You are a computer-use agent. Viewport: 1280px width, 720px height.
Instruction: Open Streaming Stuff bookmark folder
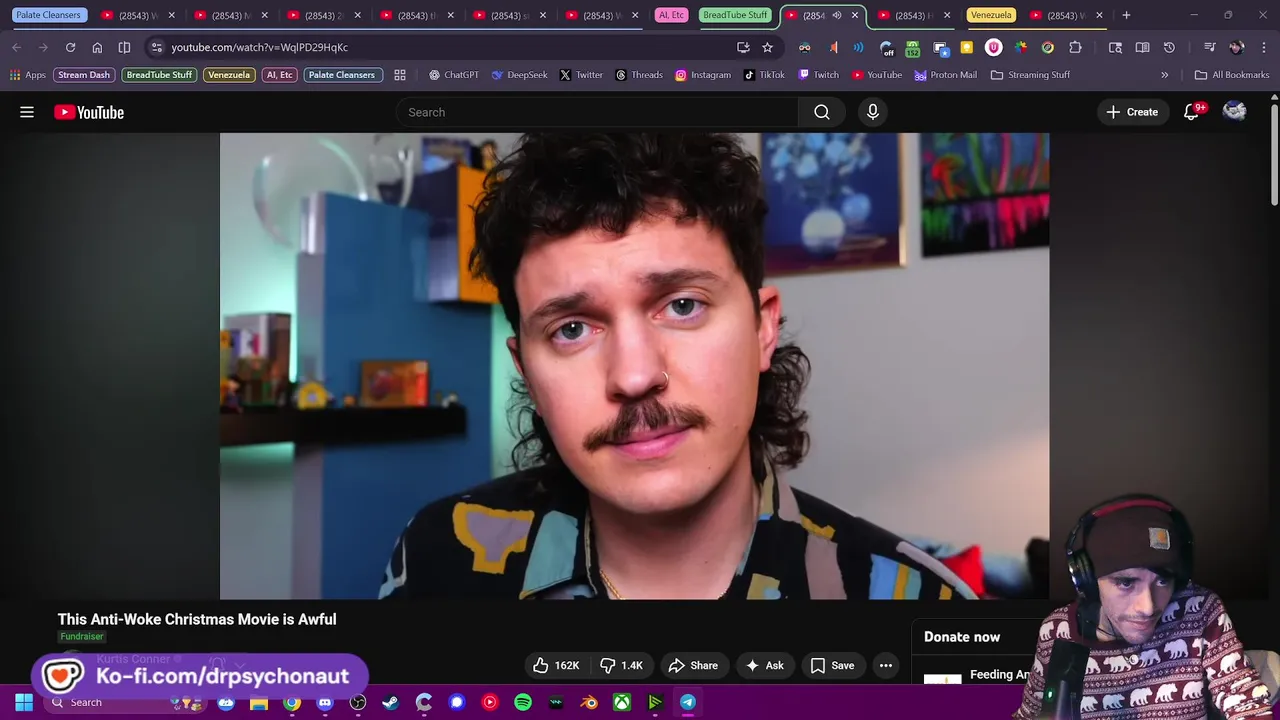1030,75
